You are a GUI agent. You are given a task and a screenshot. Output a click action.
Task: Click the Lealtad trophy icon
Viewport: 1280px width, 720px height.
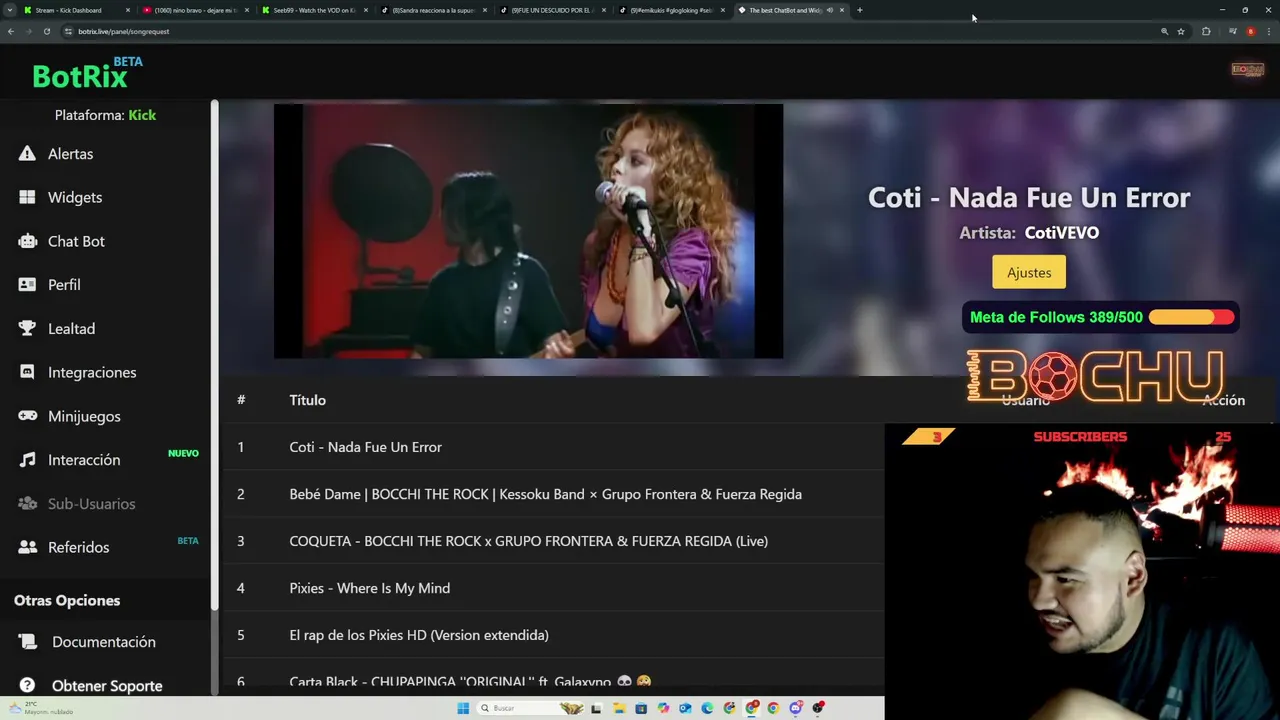(x=27, y=328)
